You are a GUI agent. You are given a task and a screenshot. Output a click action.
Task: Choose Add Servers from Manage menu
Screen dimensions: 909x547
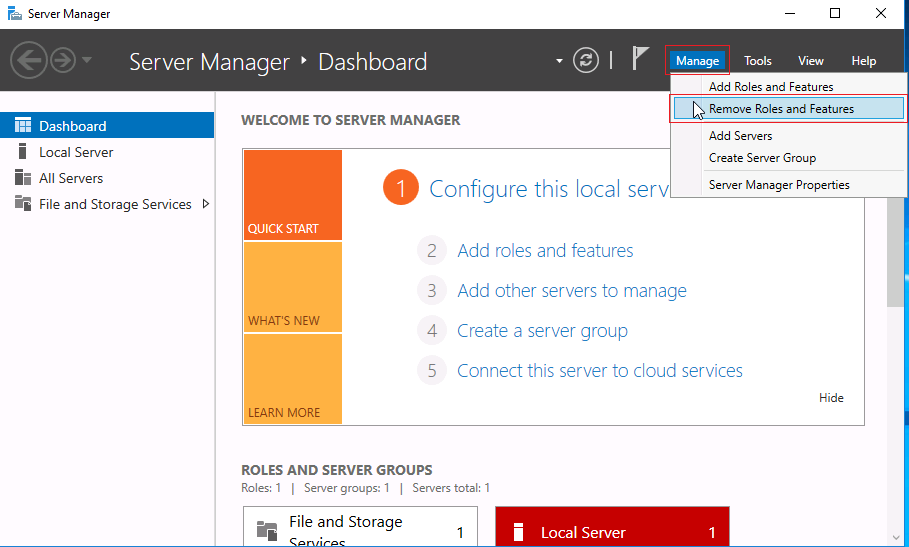point(740,136)
